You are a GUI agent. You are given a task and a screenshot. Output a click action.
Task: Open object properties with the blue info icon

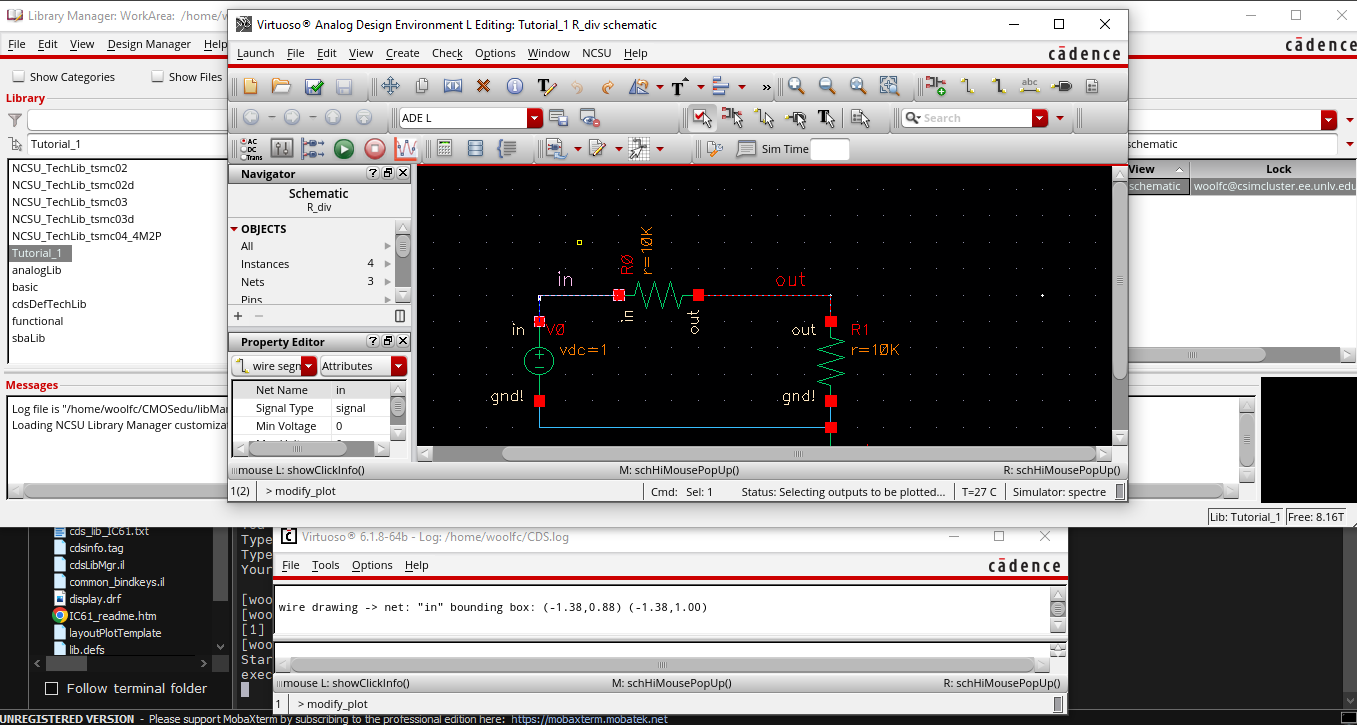515,87
